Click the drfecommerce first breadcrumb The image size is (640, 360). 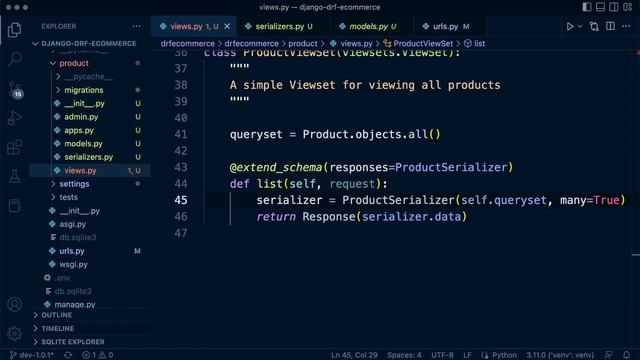tap(187, 44)
